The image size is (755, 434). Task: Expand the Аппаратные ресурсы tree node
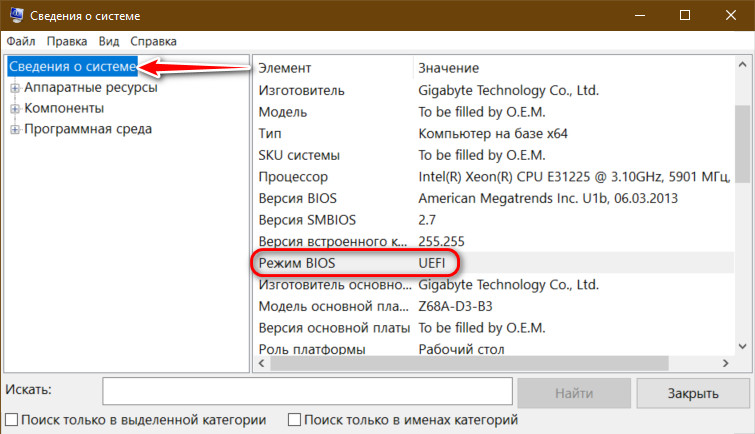[x=15, y=88]
